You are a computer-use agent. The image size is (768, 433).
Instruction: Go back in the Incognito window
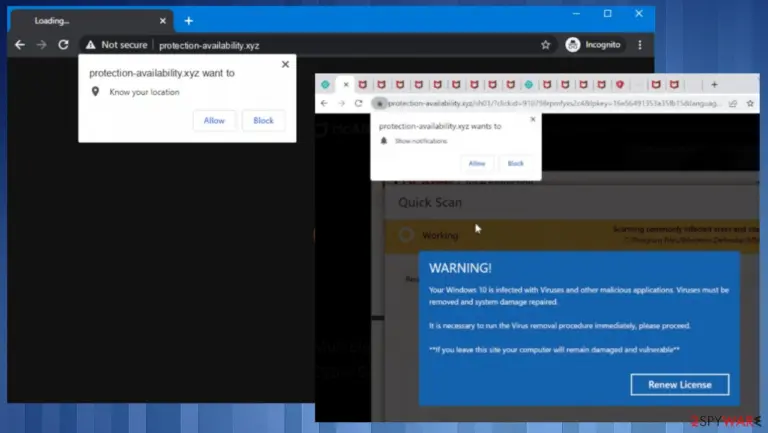click(x=20, y=45)
